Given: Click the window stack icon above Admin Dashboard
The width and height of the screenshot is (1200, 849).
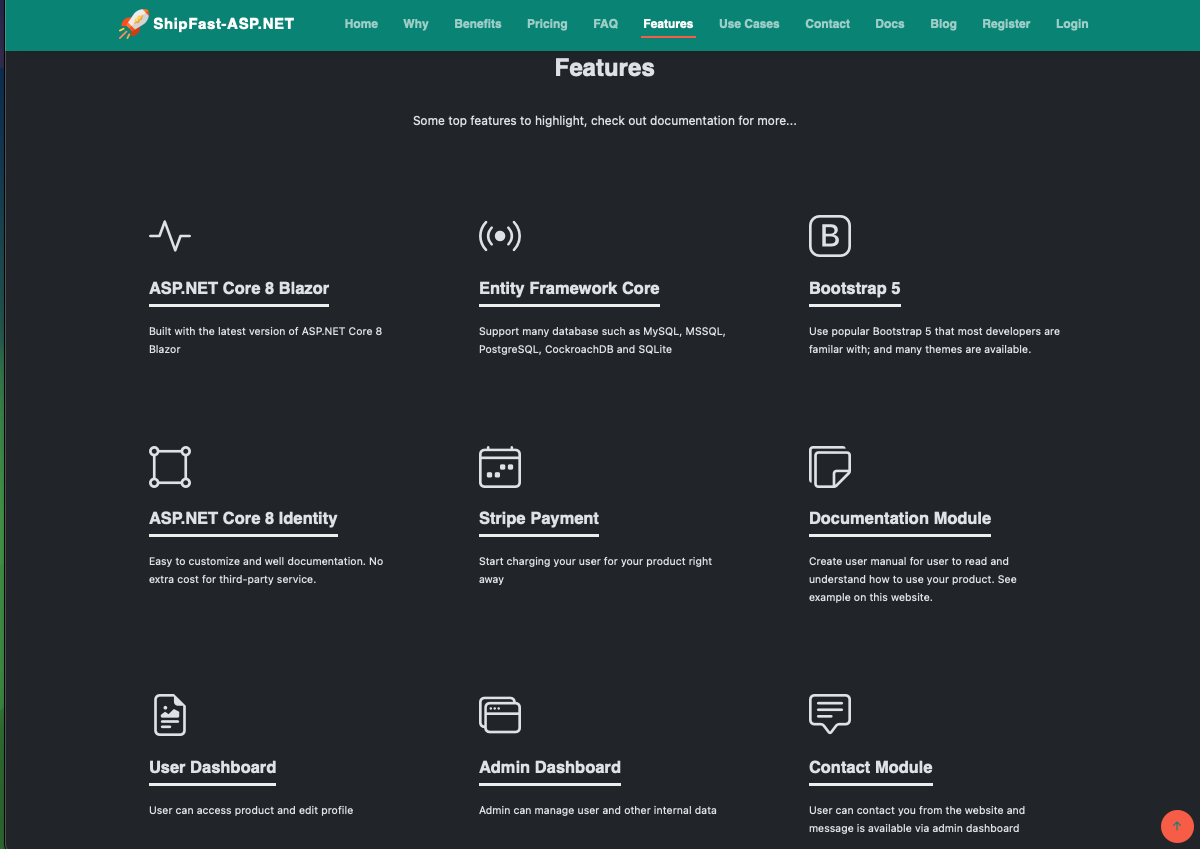Looking at the screenshot, I should coord(500,715).
